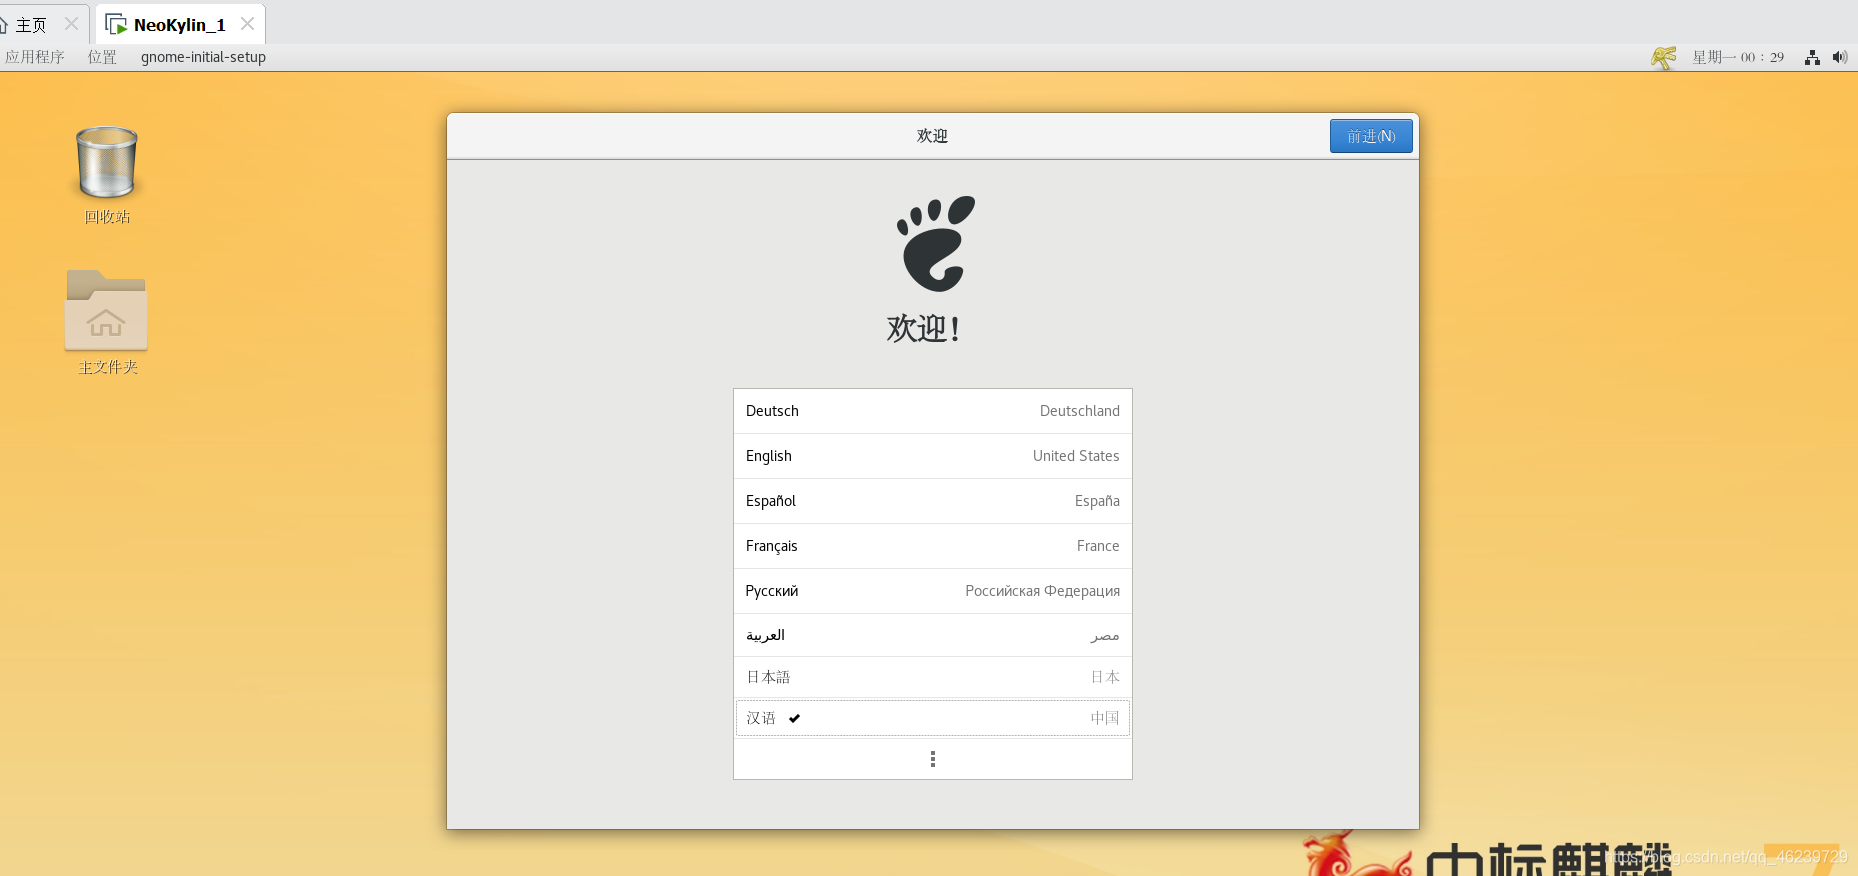Open the 应用程序 menu
This screenshot has height=876, width=1858.
35,57
